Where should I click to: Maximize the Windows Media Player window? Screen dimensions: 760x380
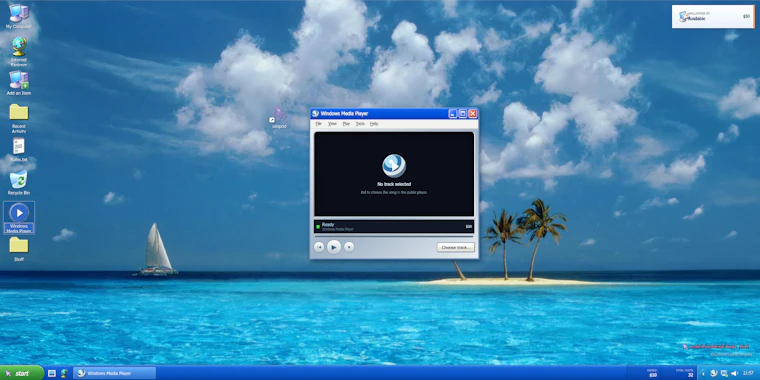(462, 113)
